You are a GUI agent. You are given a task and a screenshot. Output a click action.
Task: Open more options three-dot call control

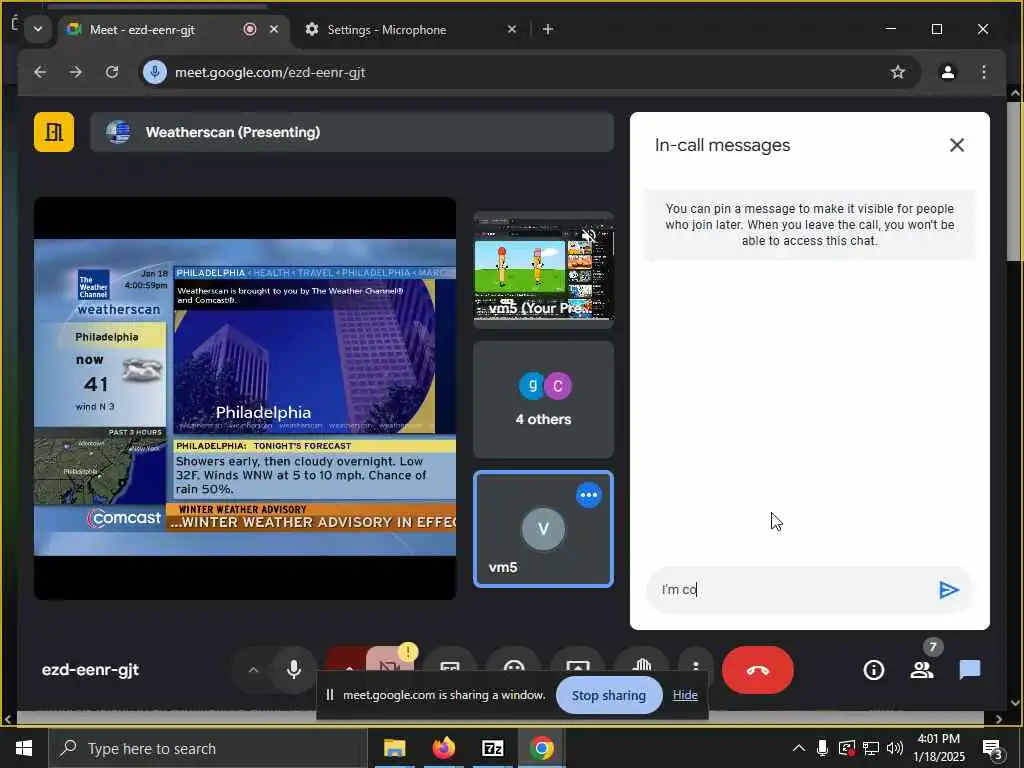tap(696, 663)
